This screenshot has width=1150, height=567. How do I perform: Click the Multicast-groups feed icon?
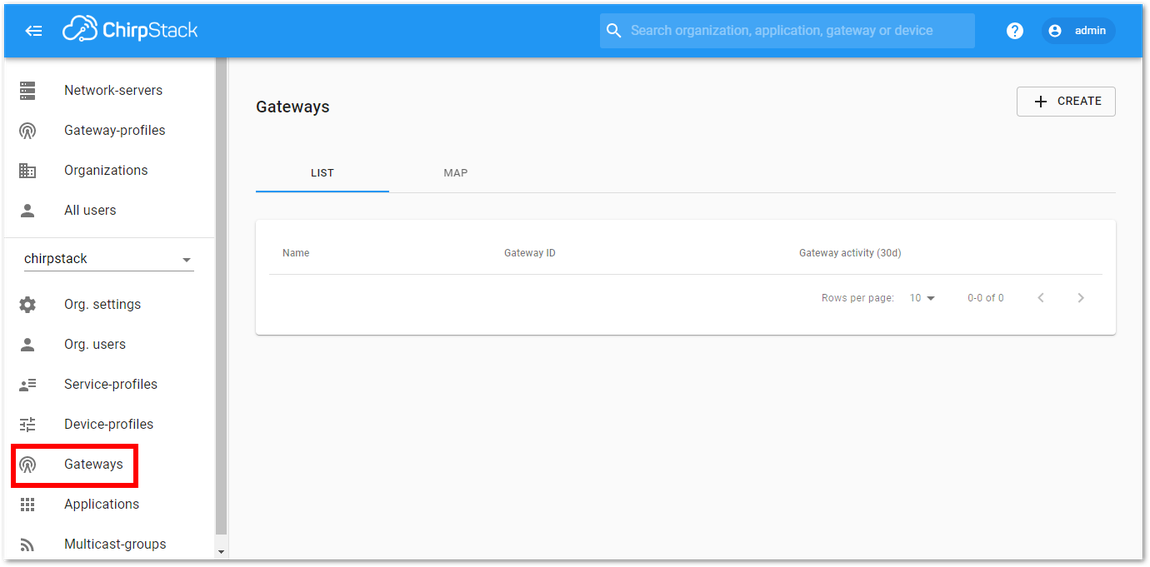tap(27, 544)
